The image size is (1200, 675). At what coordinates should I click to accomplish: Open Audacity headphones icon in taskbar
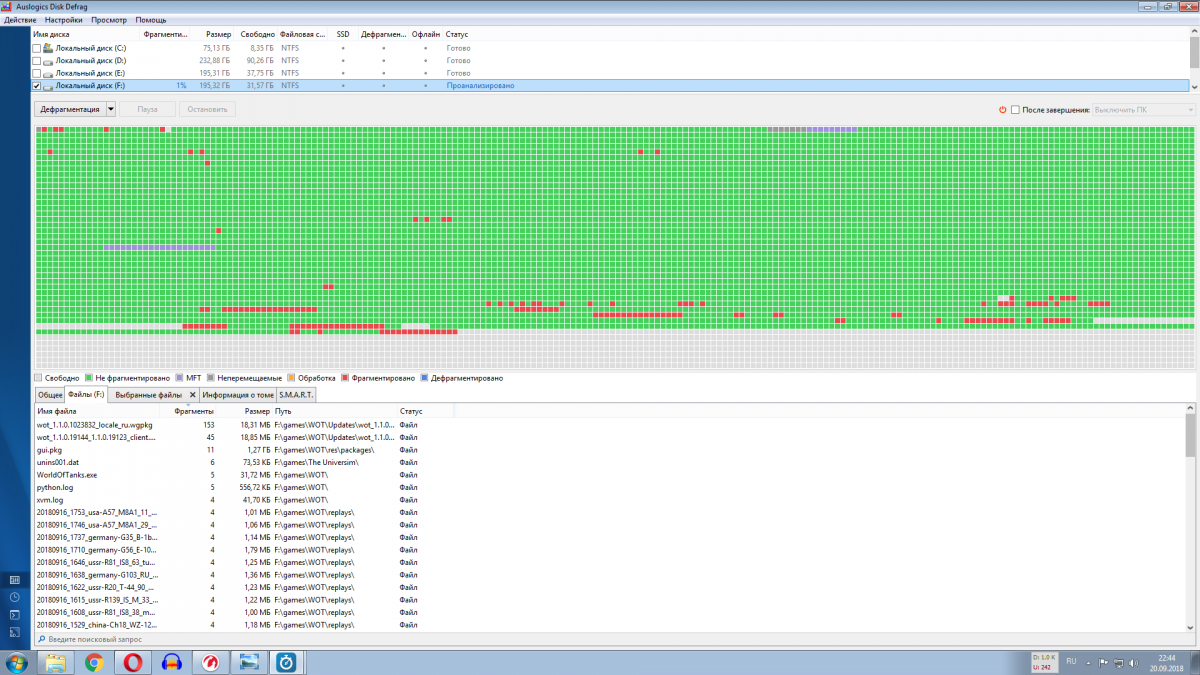click(171, 662)
